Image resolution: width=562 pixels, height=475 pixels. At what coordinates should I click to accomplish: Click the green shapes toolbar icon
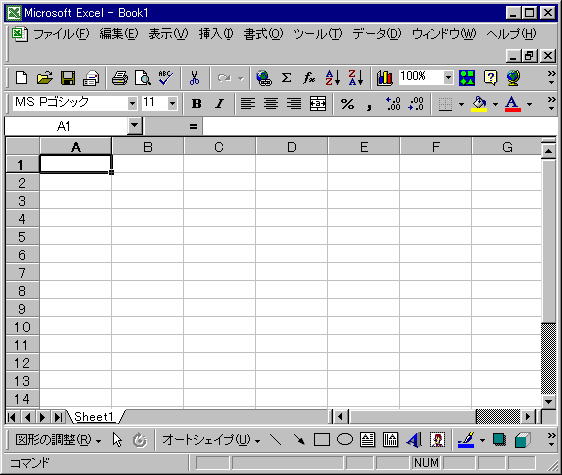pyautogui.click(x=467, y=78)
